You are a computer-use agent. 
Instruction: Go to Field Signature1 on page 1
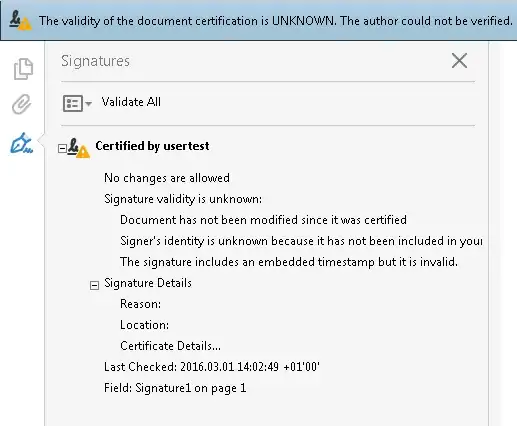coord(175,388)
